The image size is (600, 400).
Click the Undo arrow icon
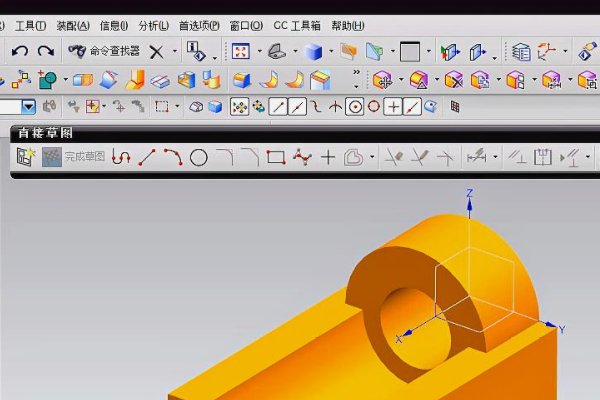20,51
